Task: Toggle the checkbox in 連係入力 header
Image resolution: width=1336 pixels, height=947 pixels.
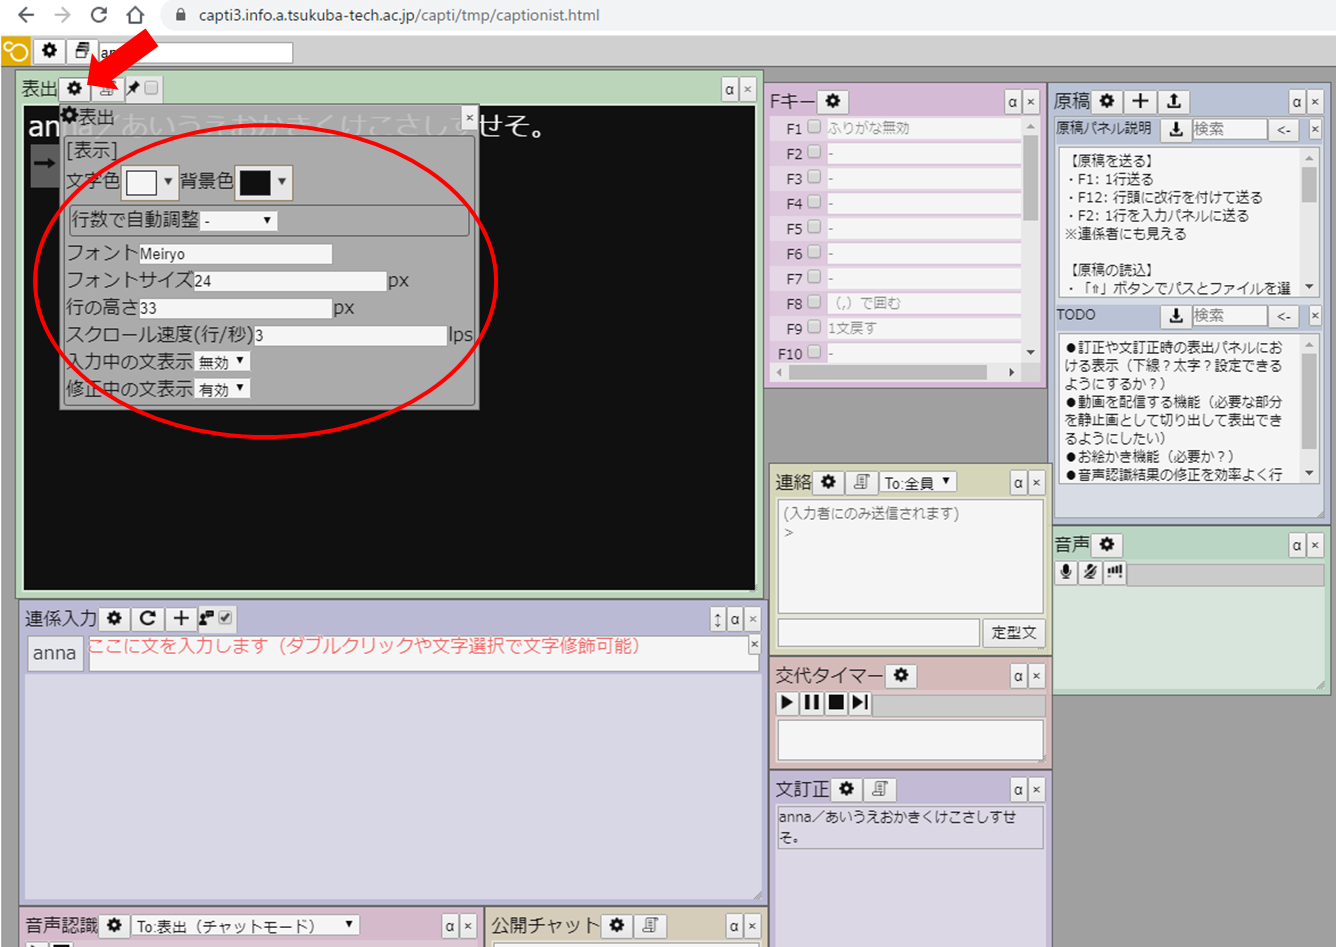Action: (x=225, y=618)
